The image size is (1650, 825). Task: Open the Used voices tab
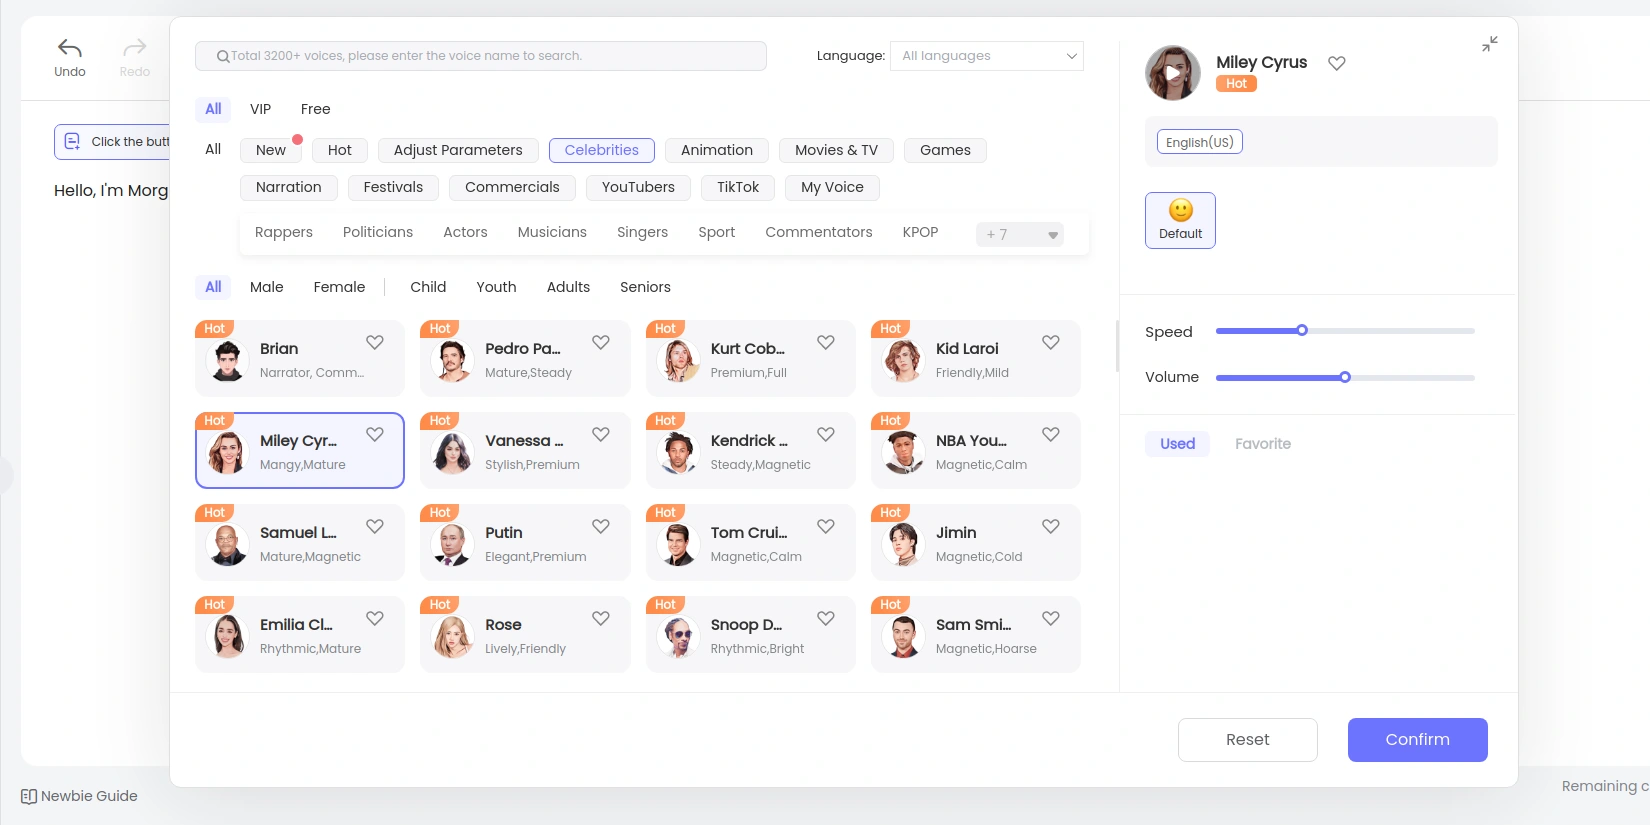point(1177,444)
